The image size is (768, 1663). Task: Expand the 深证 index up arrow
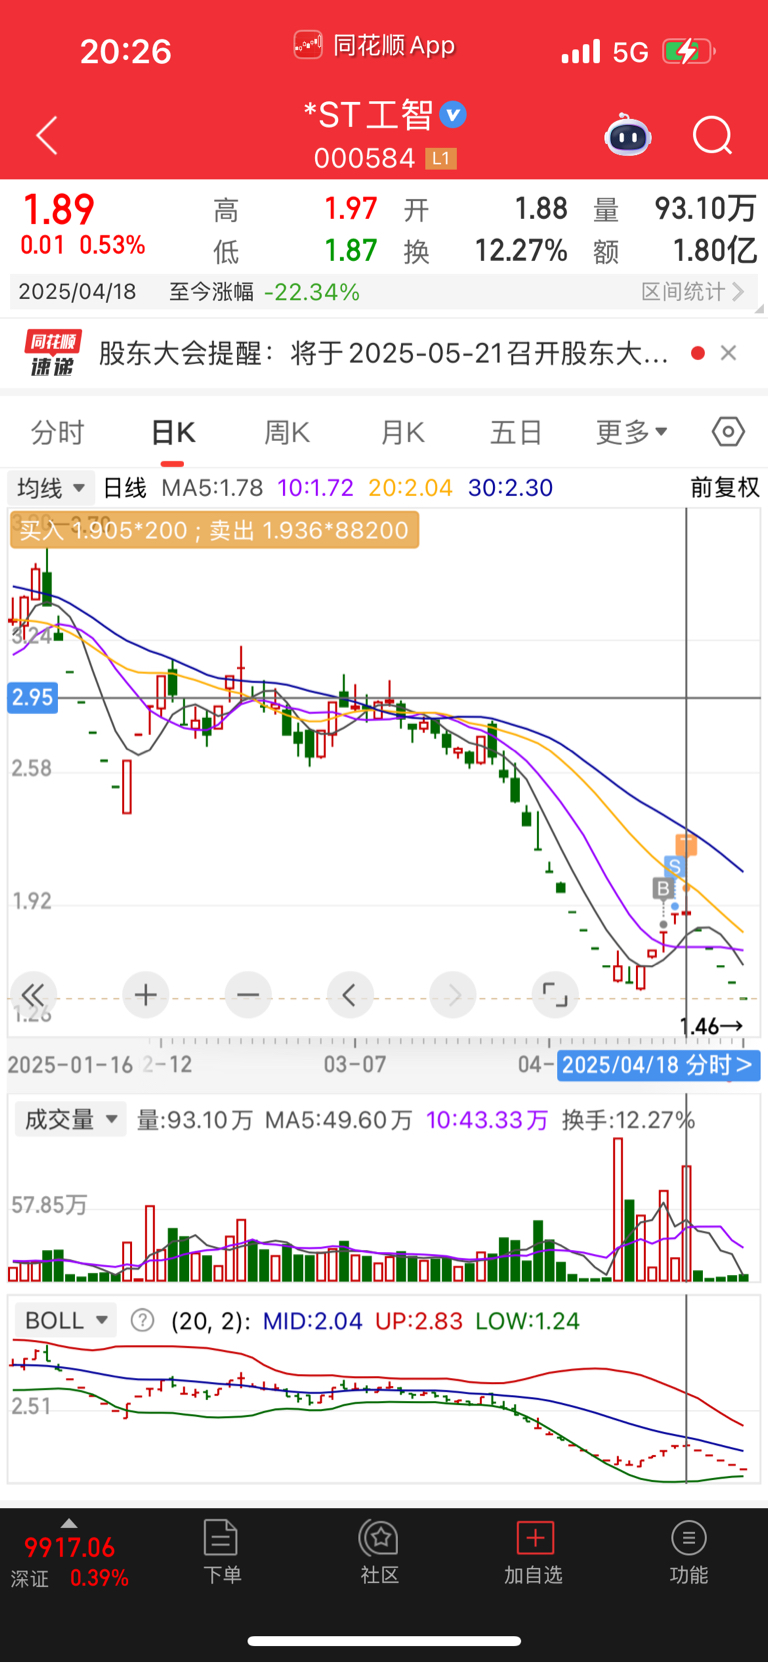click(x=69, y=1523)
